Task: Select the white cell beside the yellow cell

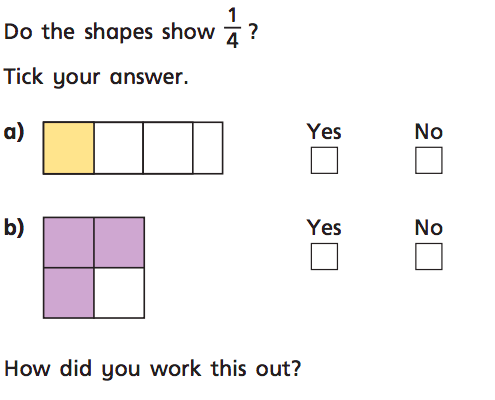Action: [x=118, y=148]
